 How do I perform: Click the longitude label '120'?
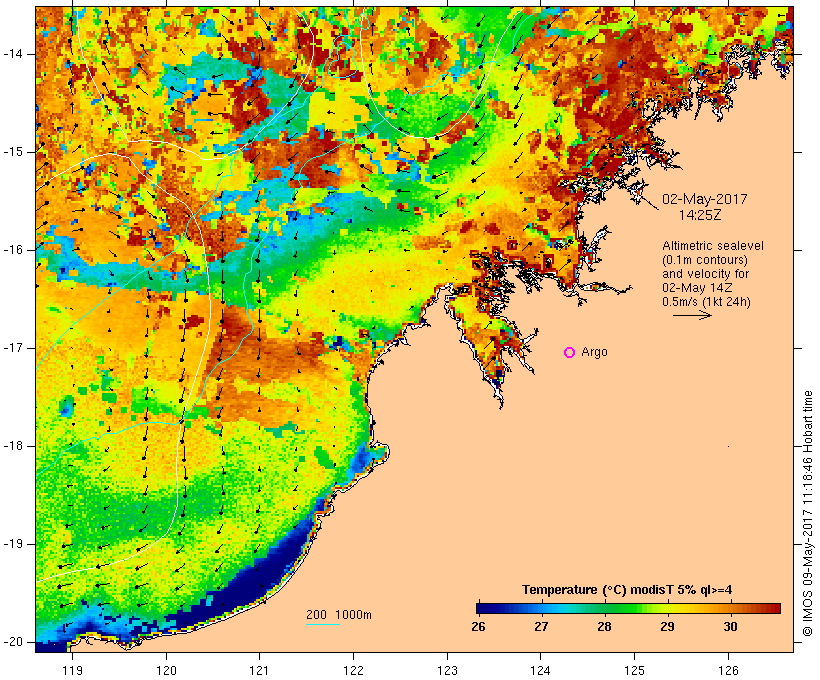pyautogui.click(x=166, y=670)
